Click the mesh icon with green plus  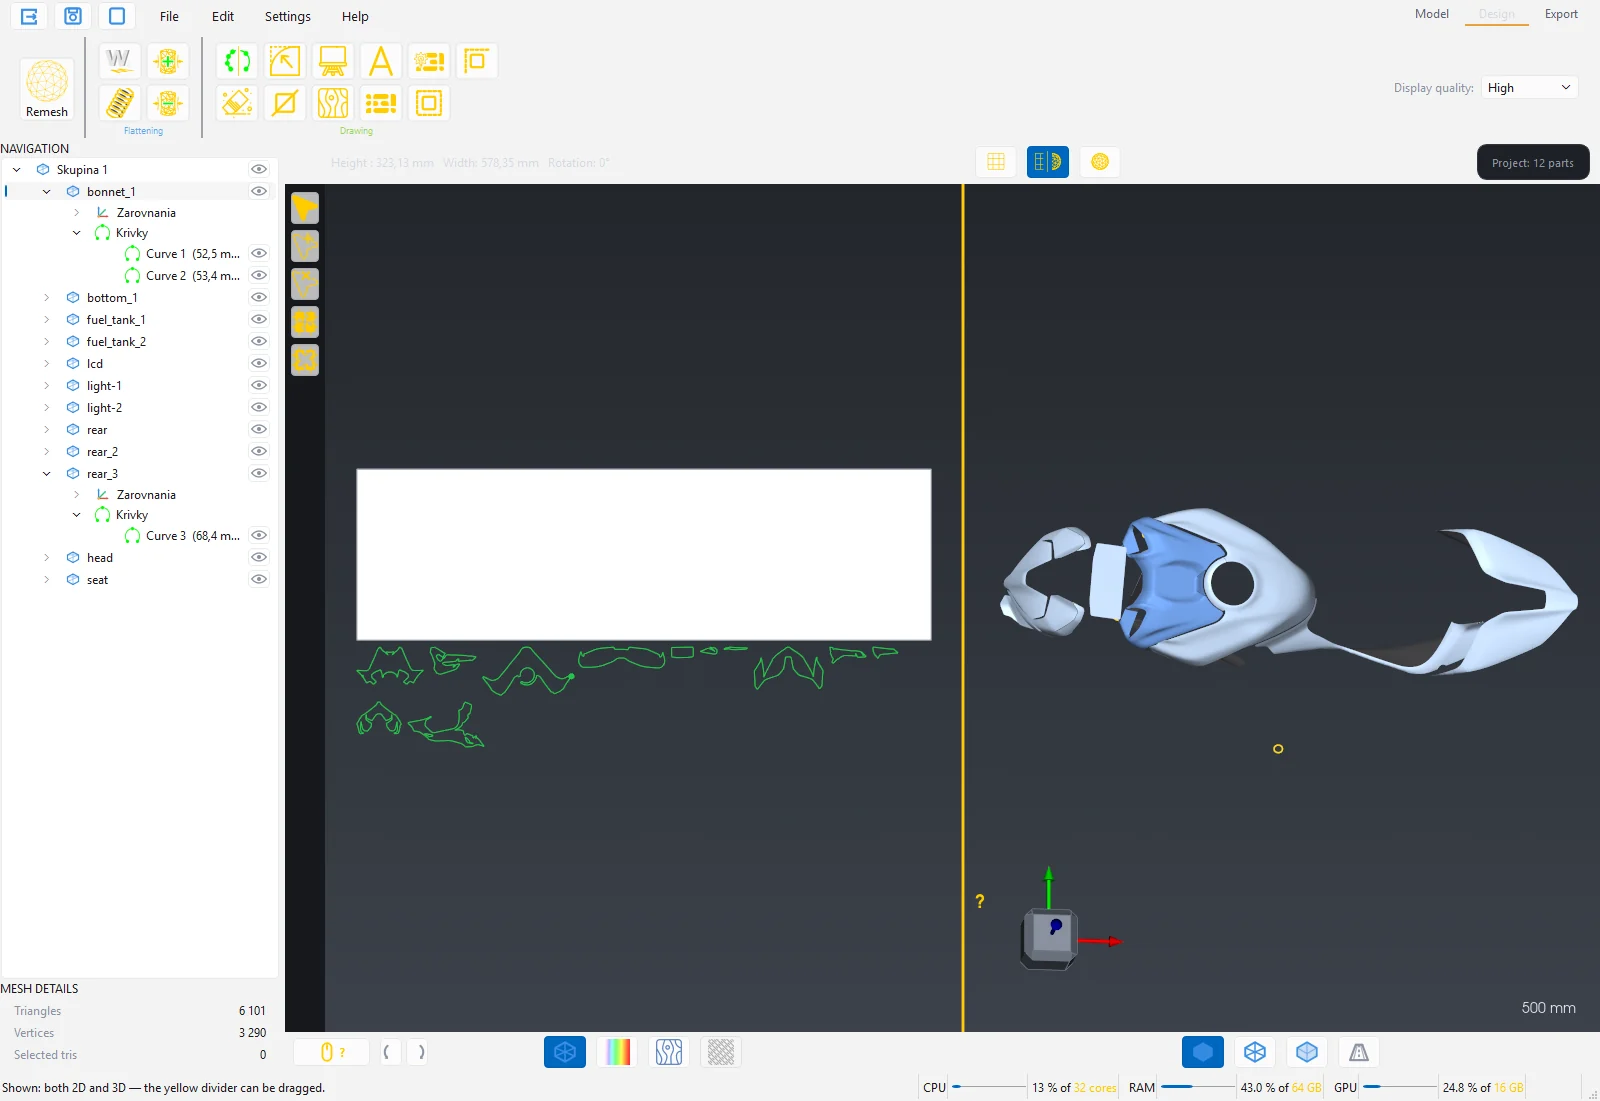click(x=168, y=61)
